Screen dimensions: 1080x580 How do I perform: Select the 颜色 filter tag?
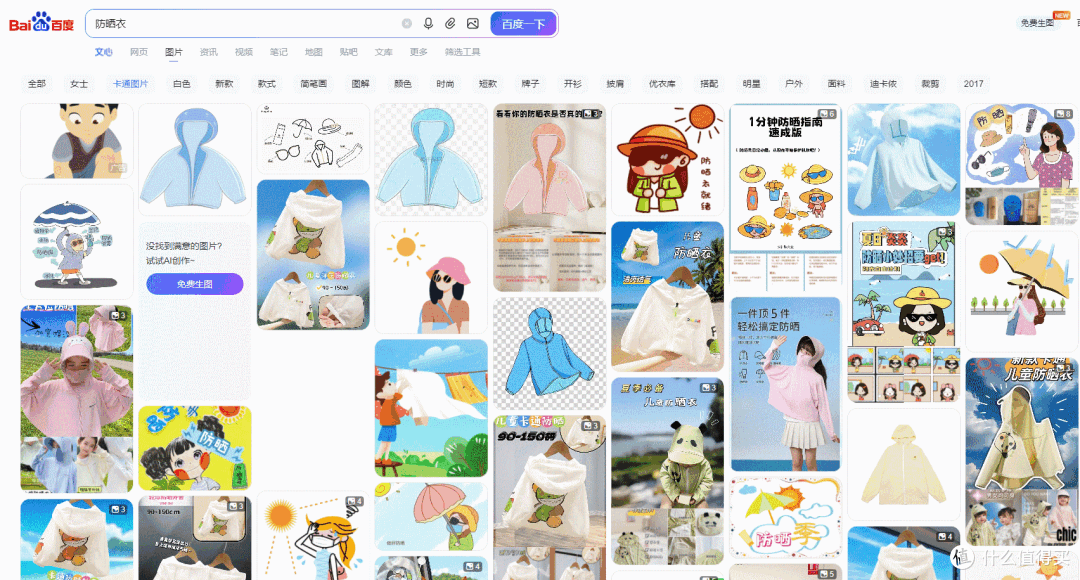[403, 83]
